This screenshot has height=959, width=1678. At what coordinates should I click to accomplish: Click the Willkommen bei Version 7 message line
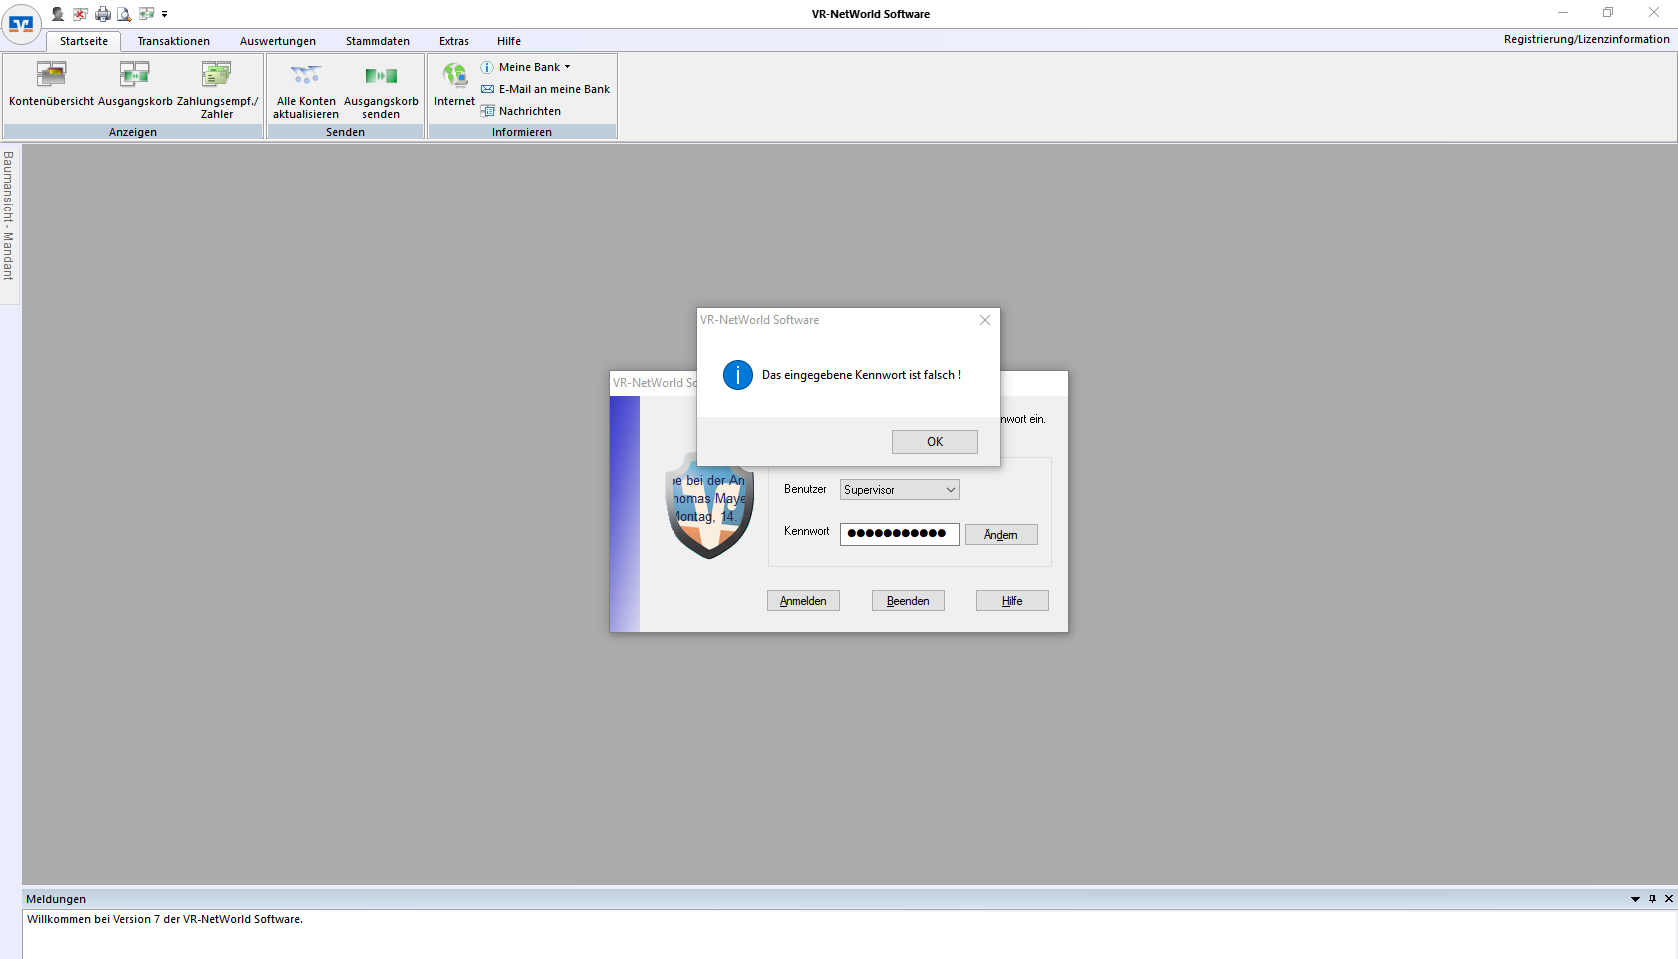click(x=165, y=919)
